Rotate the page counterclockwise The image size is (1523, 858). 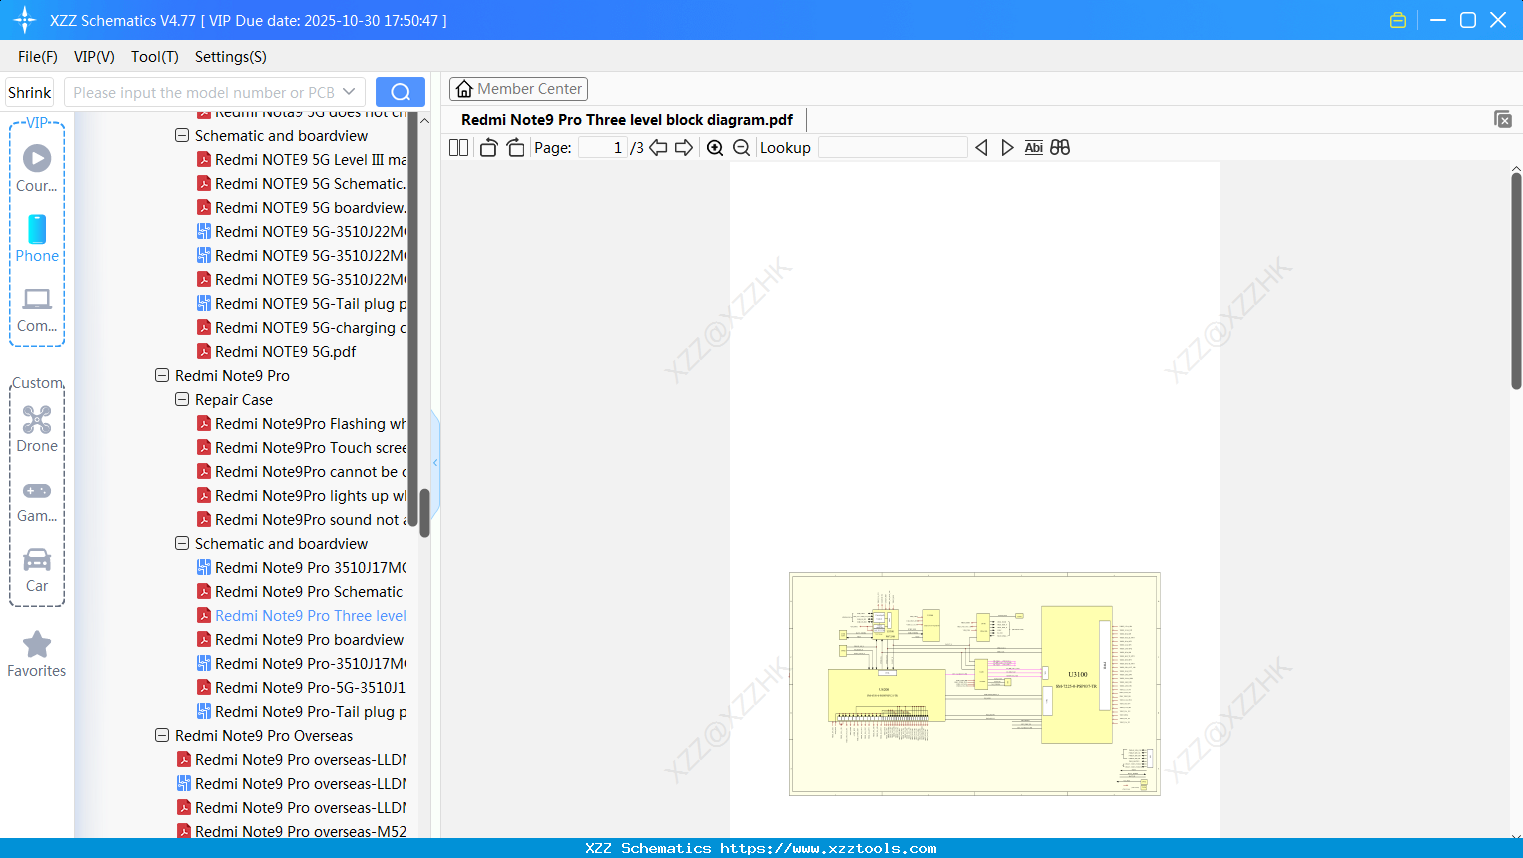[x=488, y=147]
